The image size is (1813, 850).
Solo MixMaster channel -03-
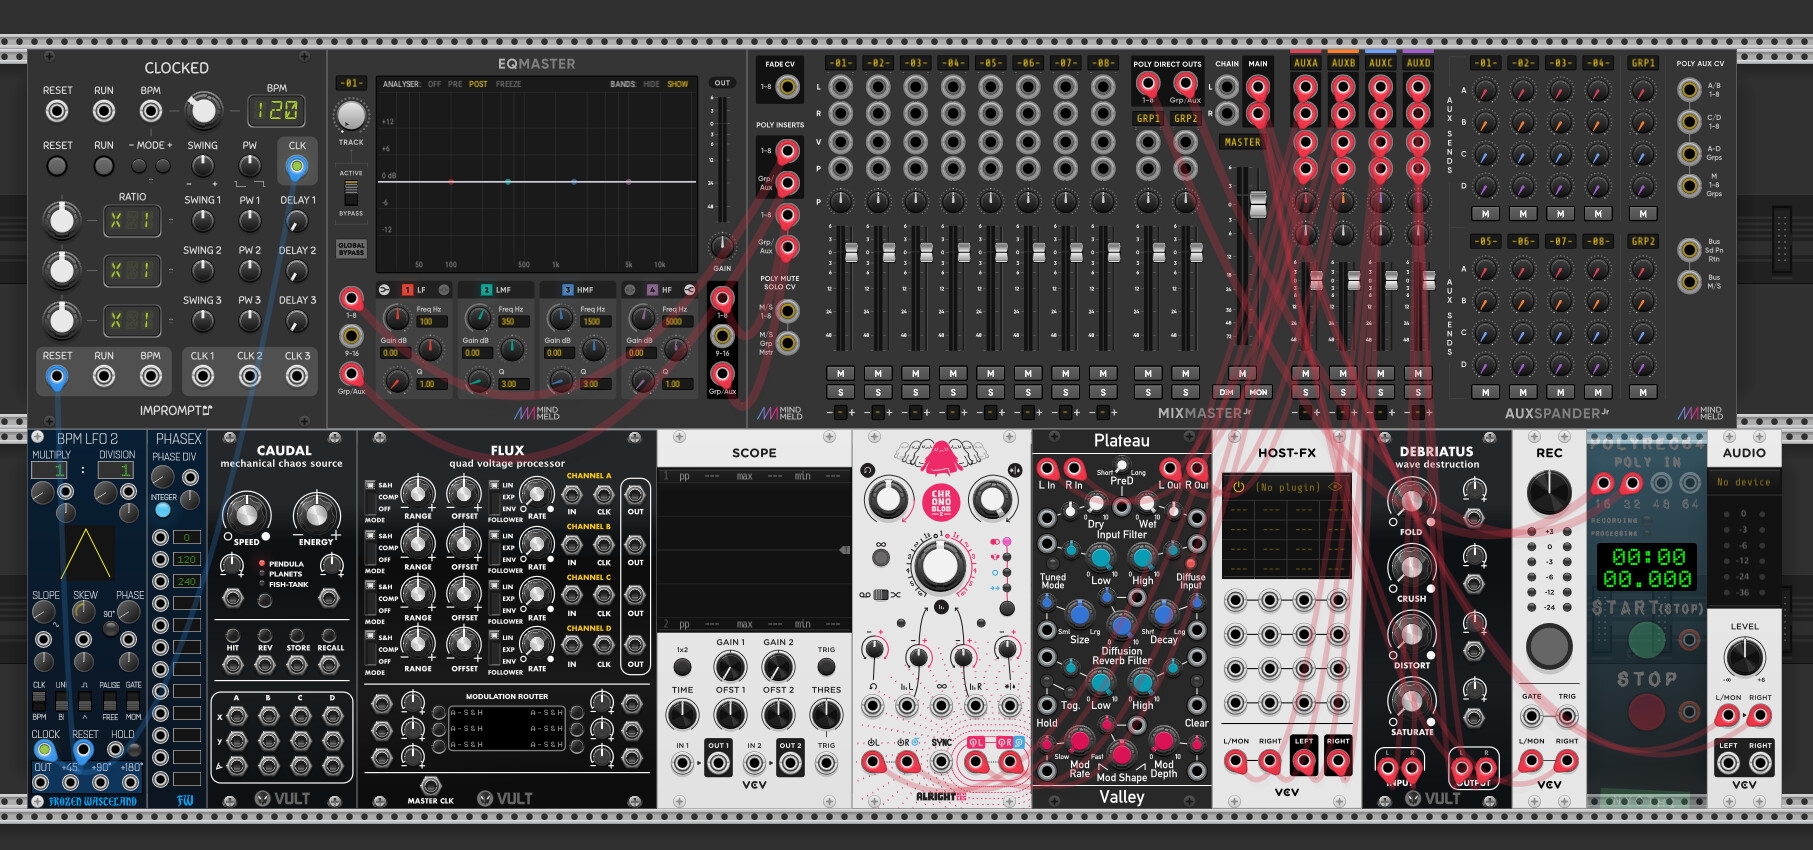coord(915,392)
